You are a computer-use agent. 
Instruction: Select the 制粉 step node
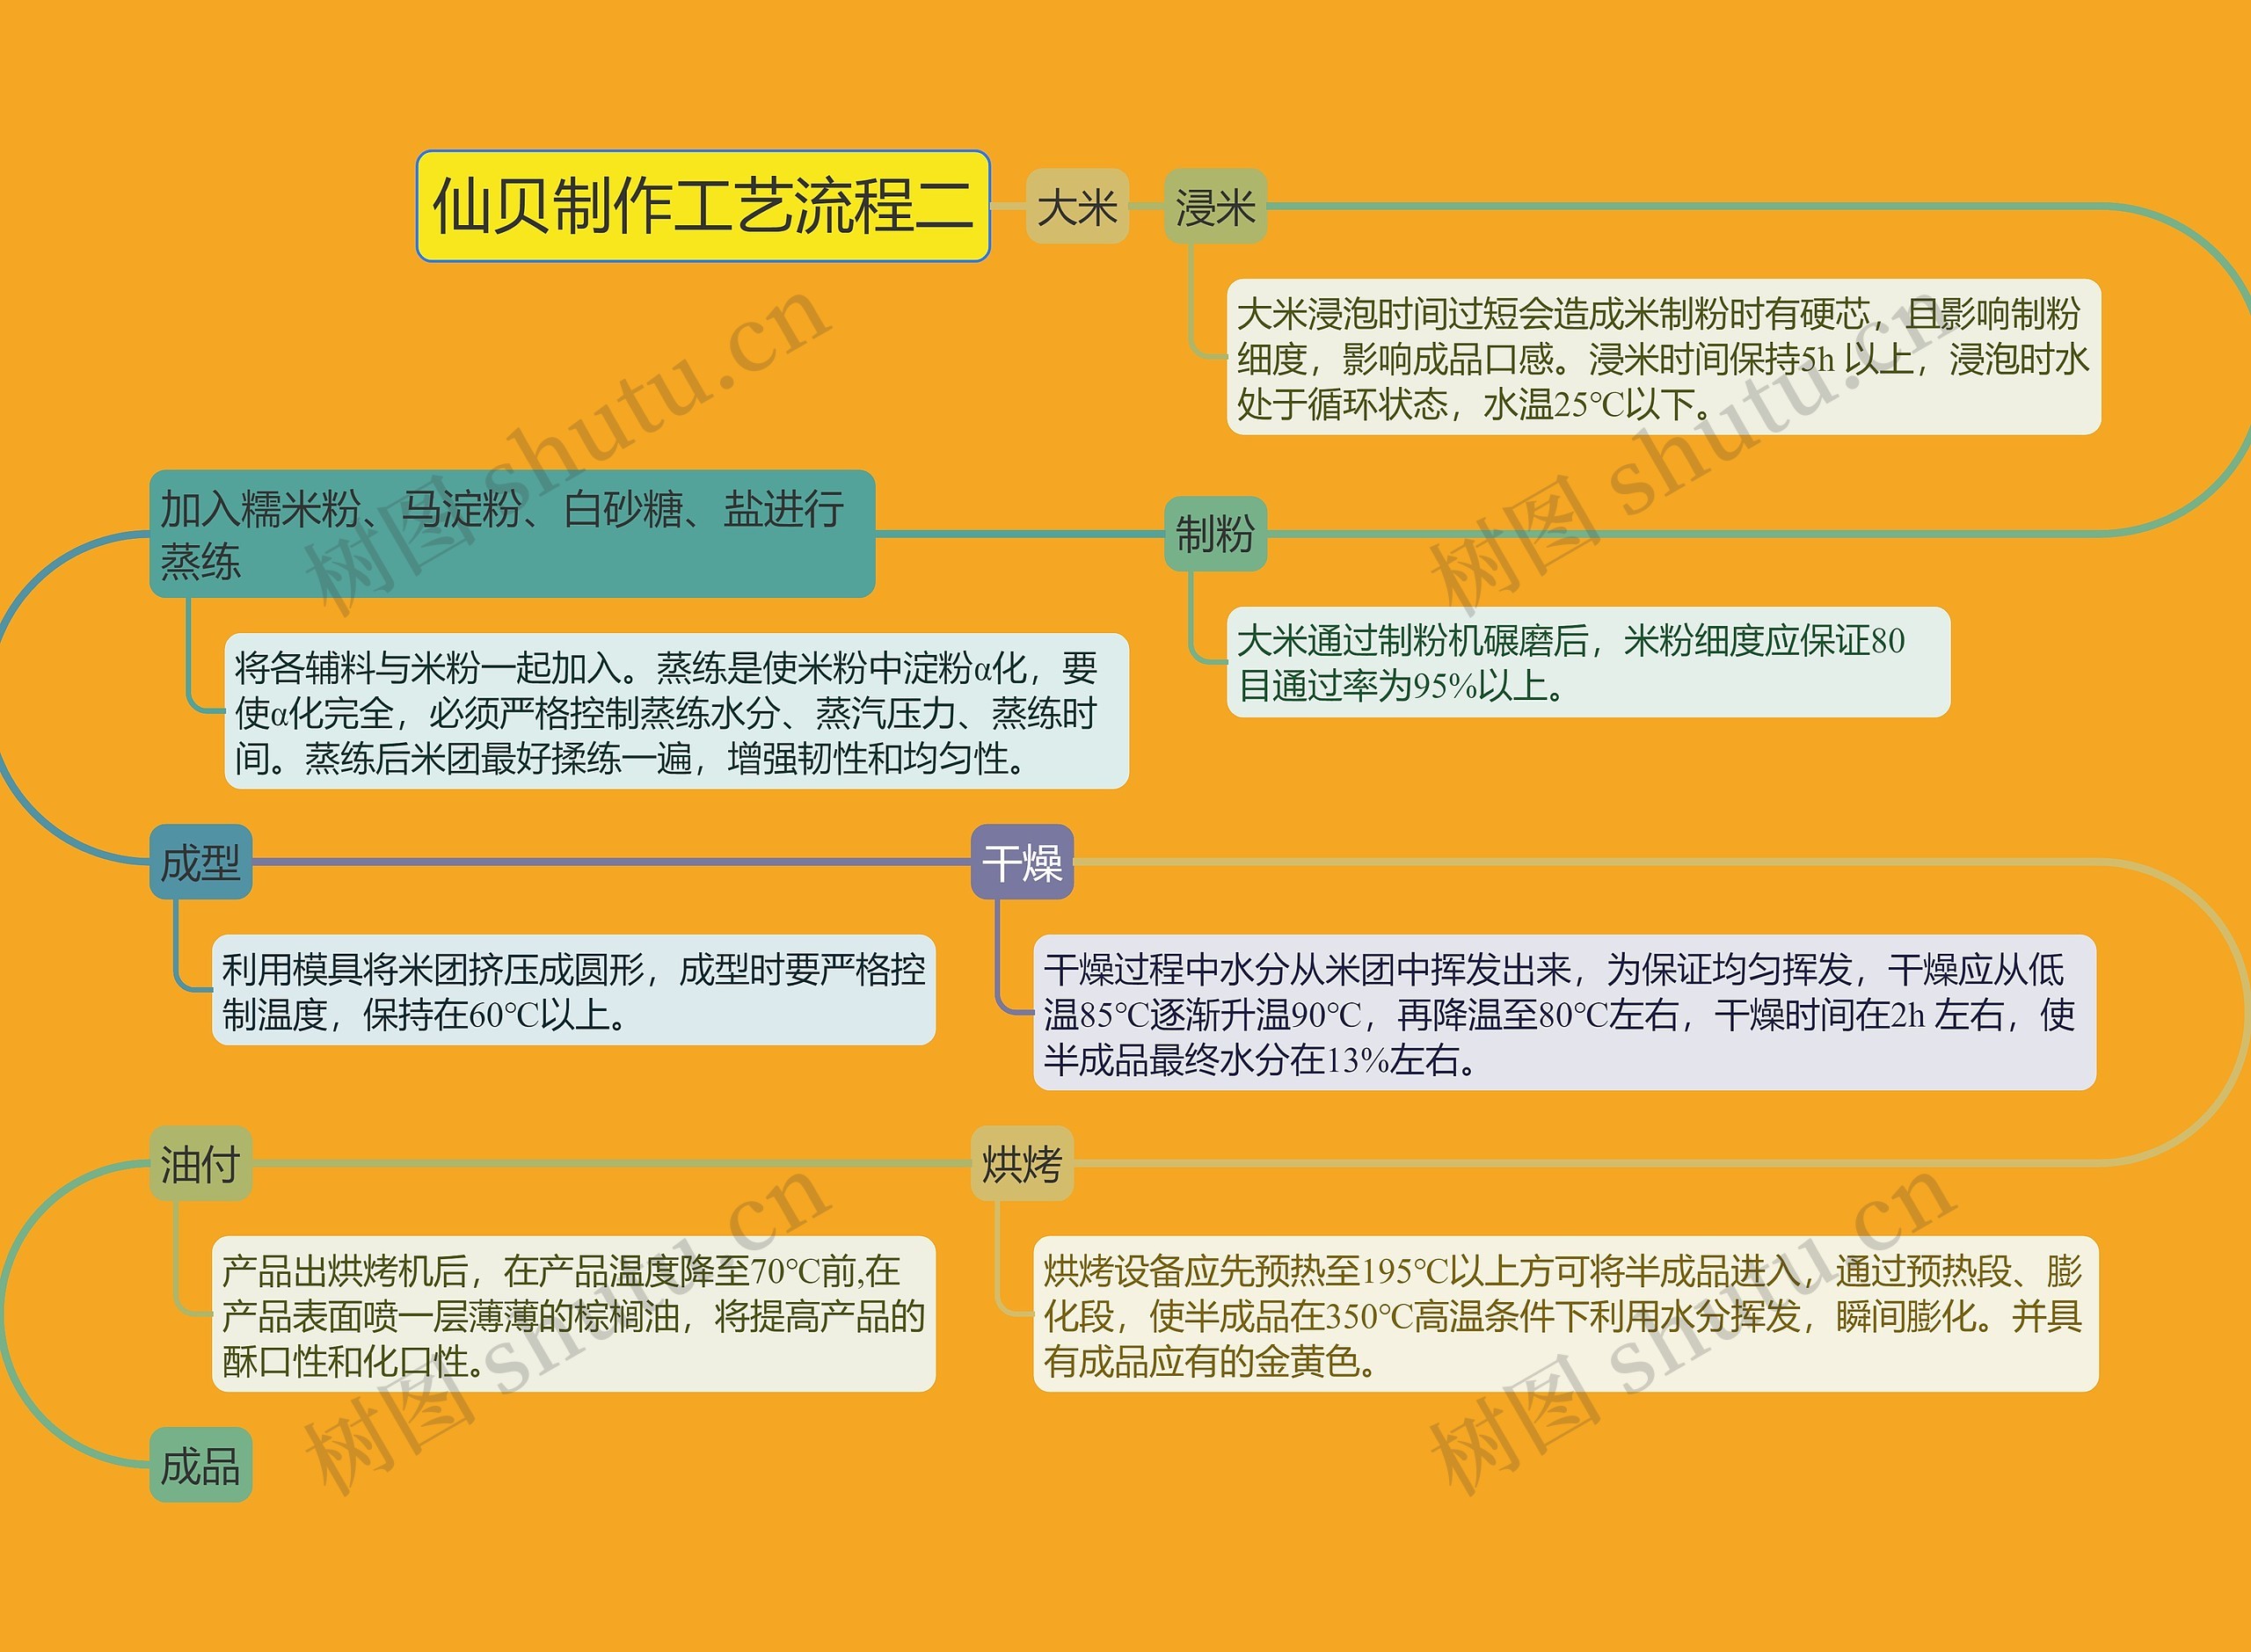pos(1215,534)
